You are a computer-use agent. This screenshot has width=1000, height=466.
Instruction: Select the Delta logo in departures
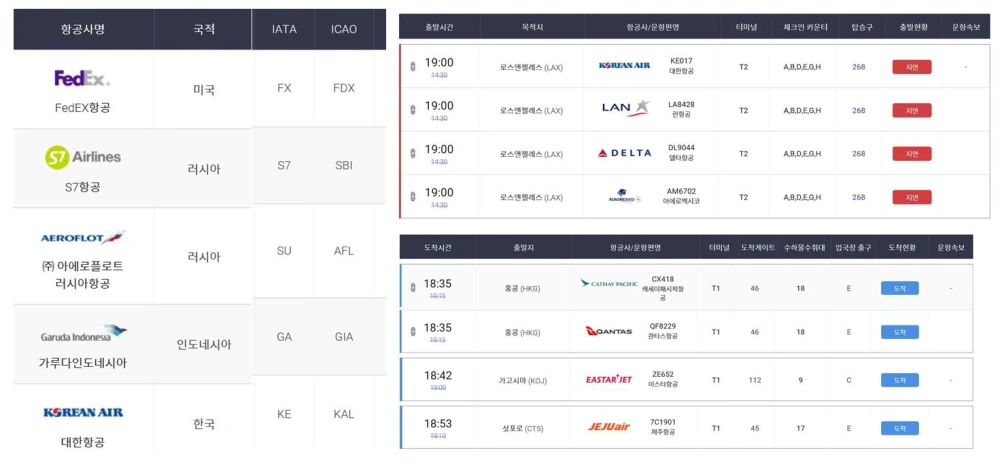click(624, 153)
